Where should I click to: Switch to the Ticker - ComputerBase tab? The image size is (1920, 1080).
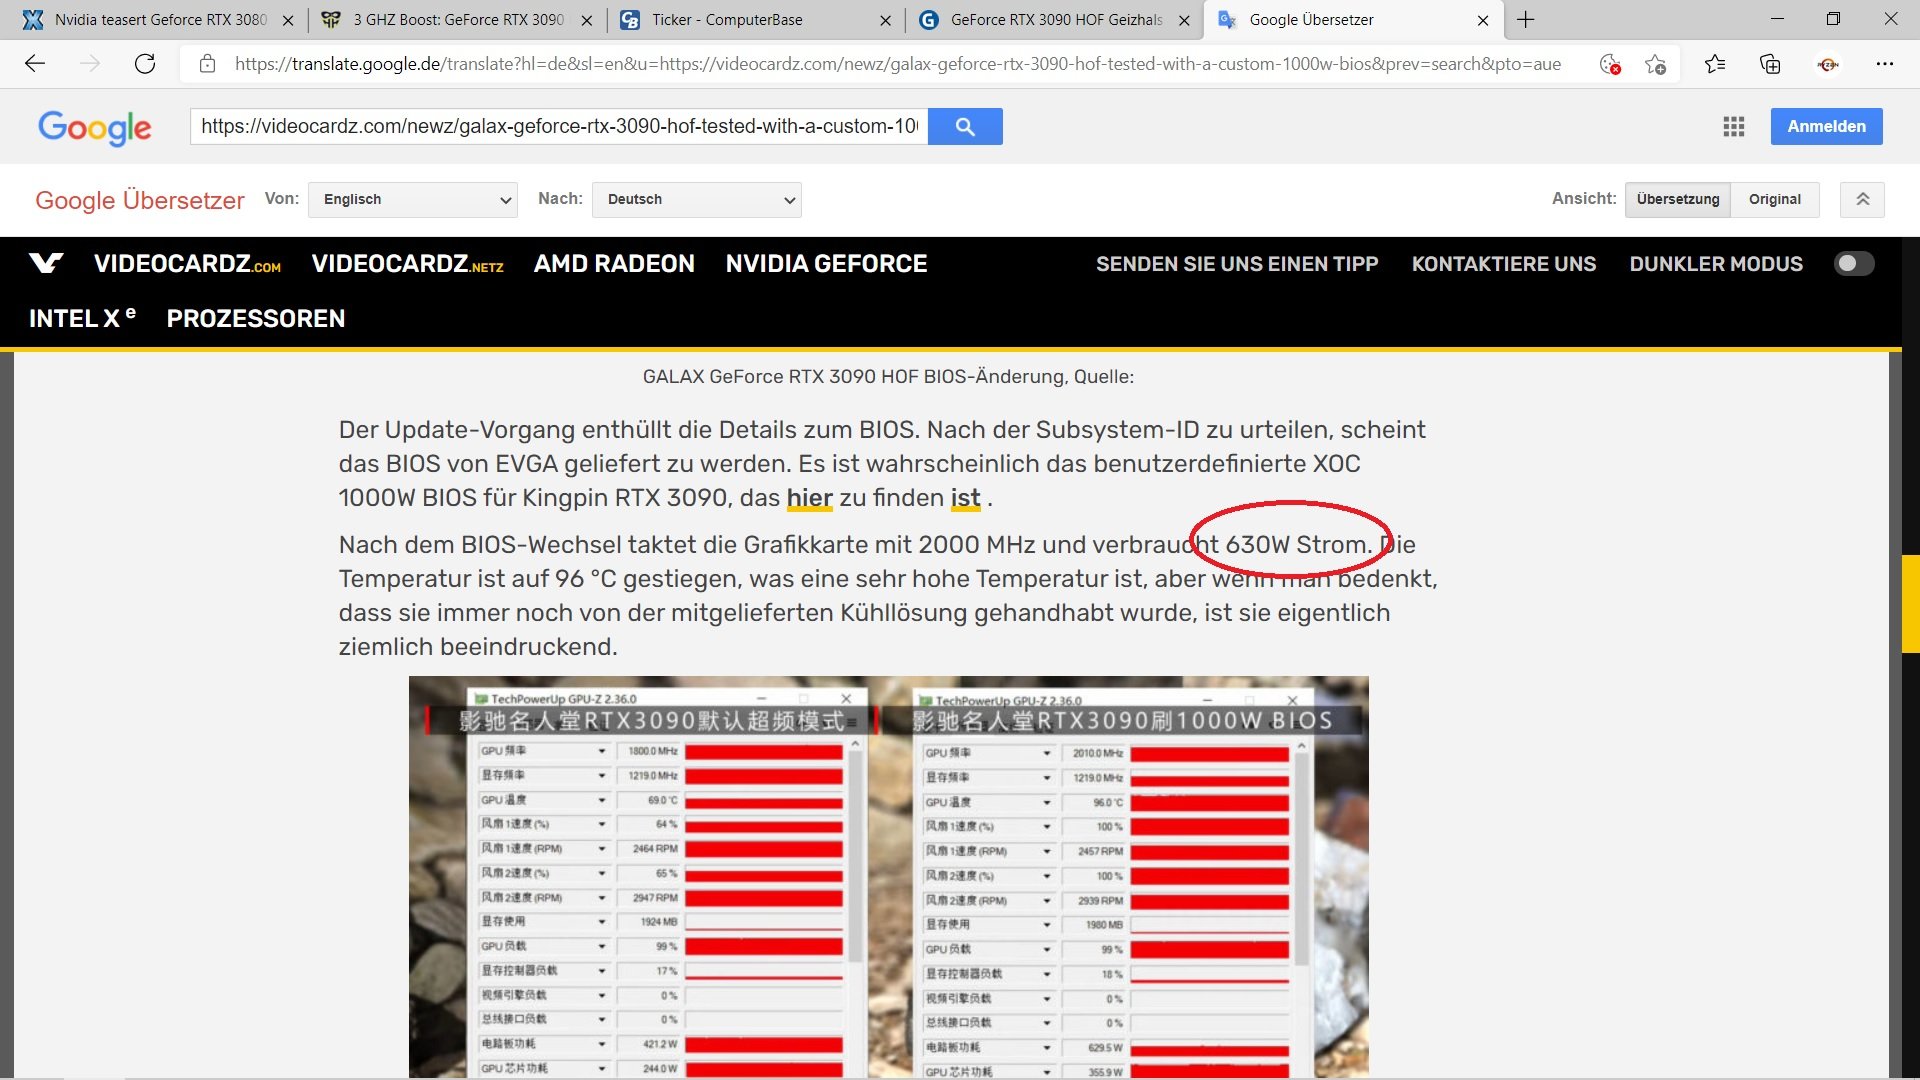pos(727,20)
